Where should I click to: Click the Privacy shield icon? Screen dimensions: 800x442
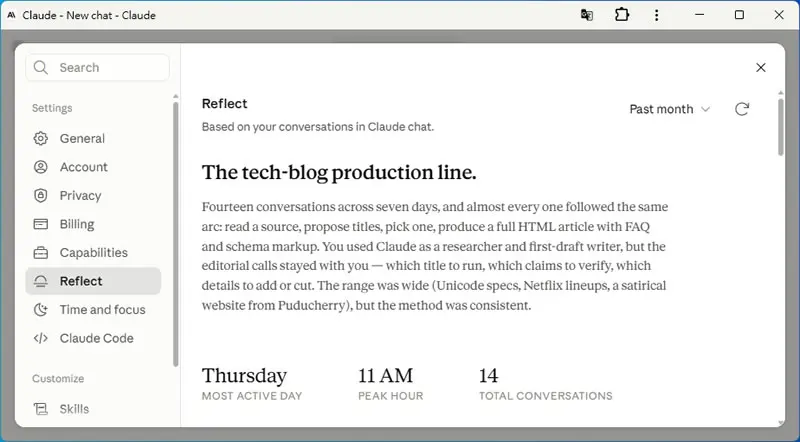point(40,195)
